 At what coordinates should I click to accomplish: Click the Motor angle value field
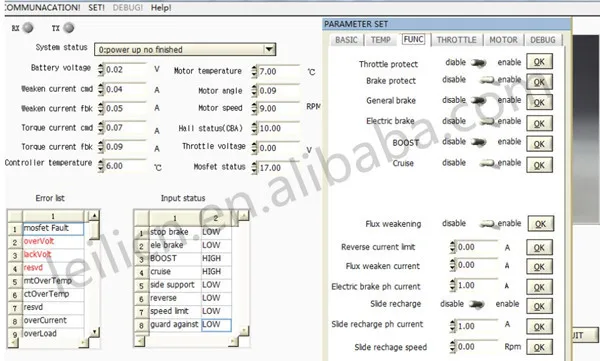(279, 91)
